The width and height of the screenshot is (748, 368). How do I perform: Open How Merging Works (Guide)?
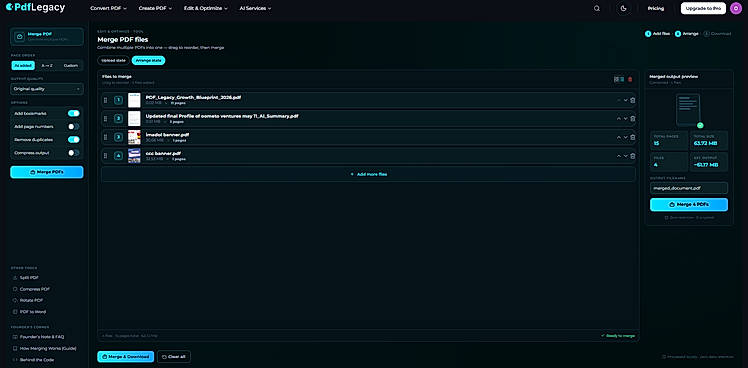click(x=44, y=348)
